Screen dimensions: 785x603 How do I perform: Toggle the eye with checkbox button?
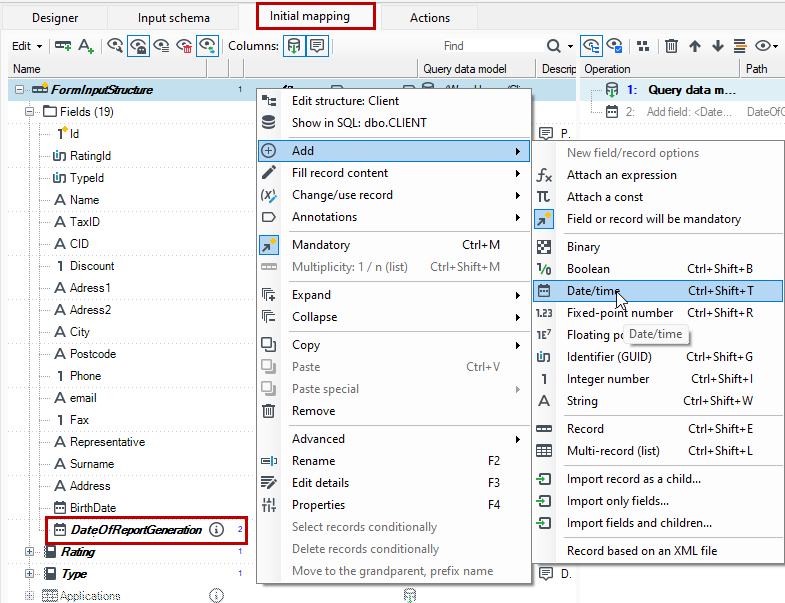[614, 46]
